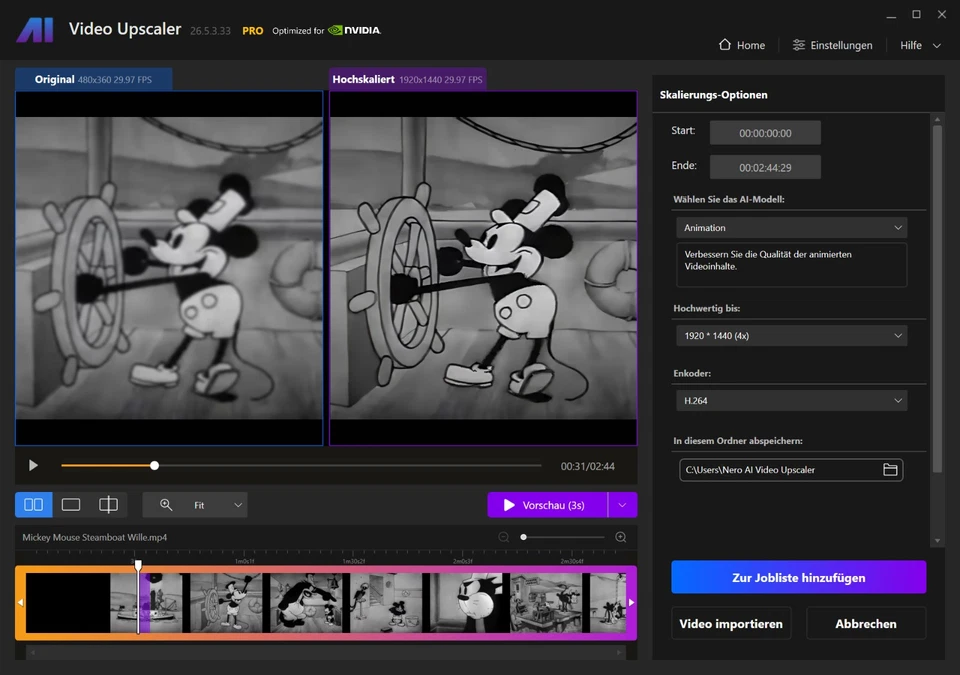Open the H.264 Enkoder dropdown
Viewport: 960px width, 675px height.
point(791,400)
